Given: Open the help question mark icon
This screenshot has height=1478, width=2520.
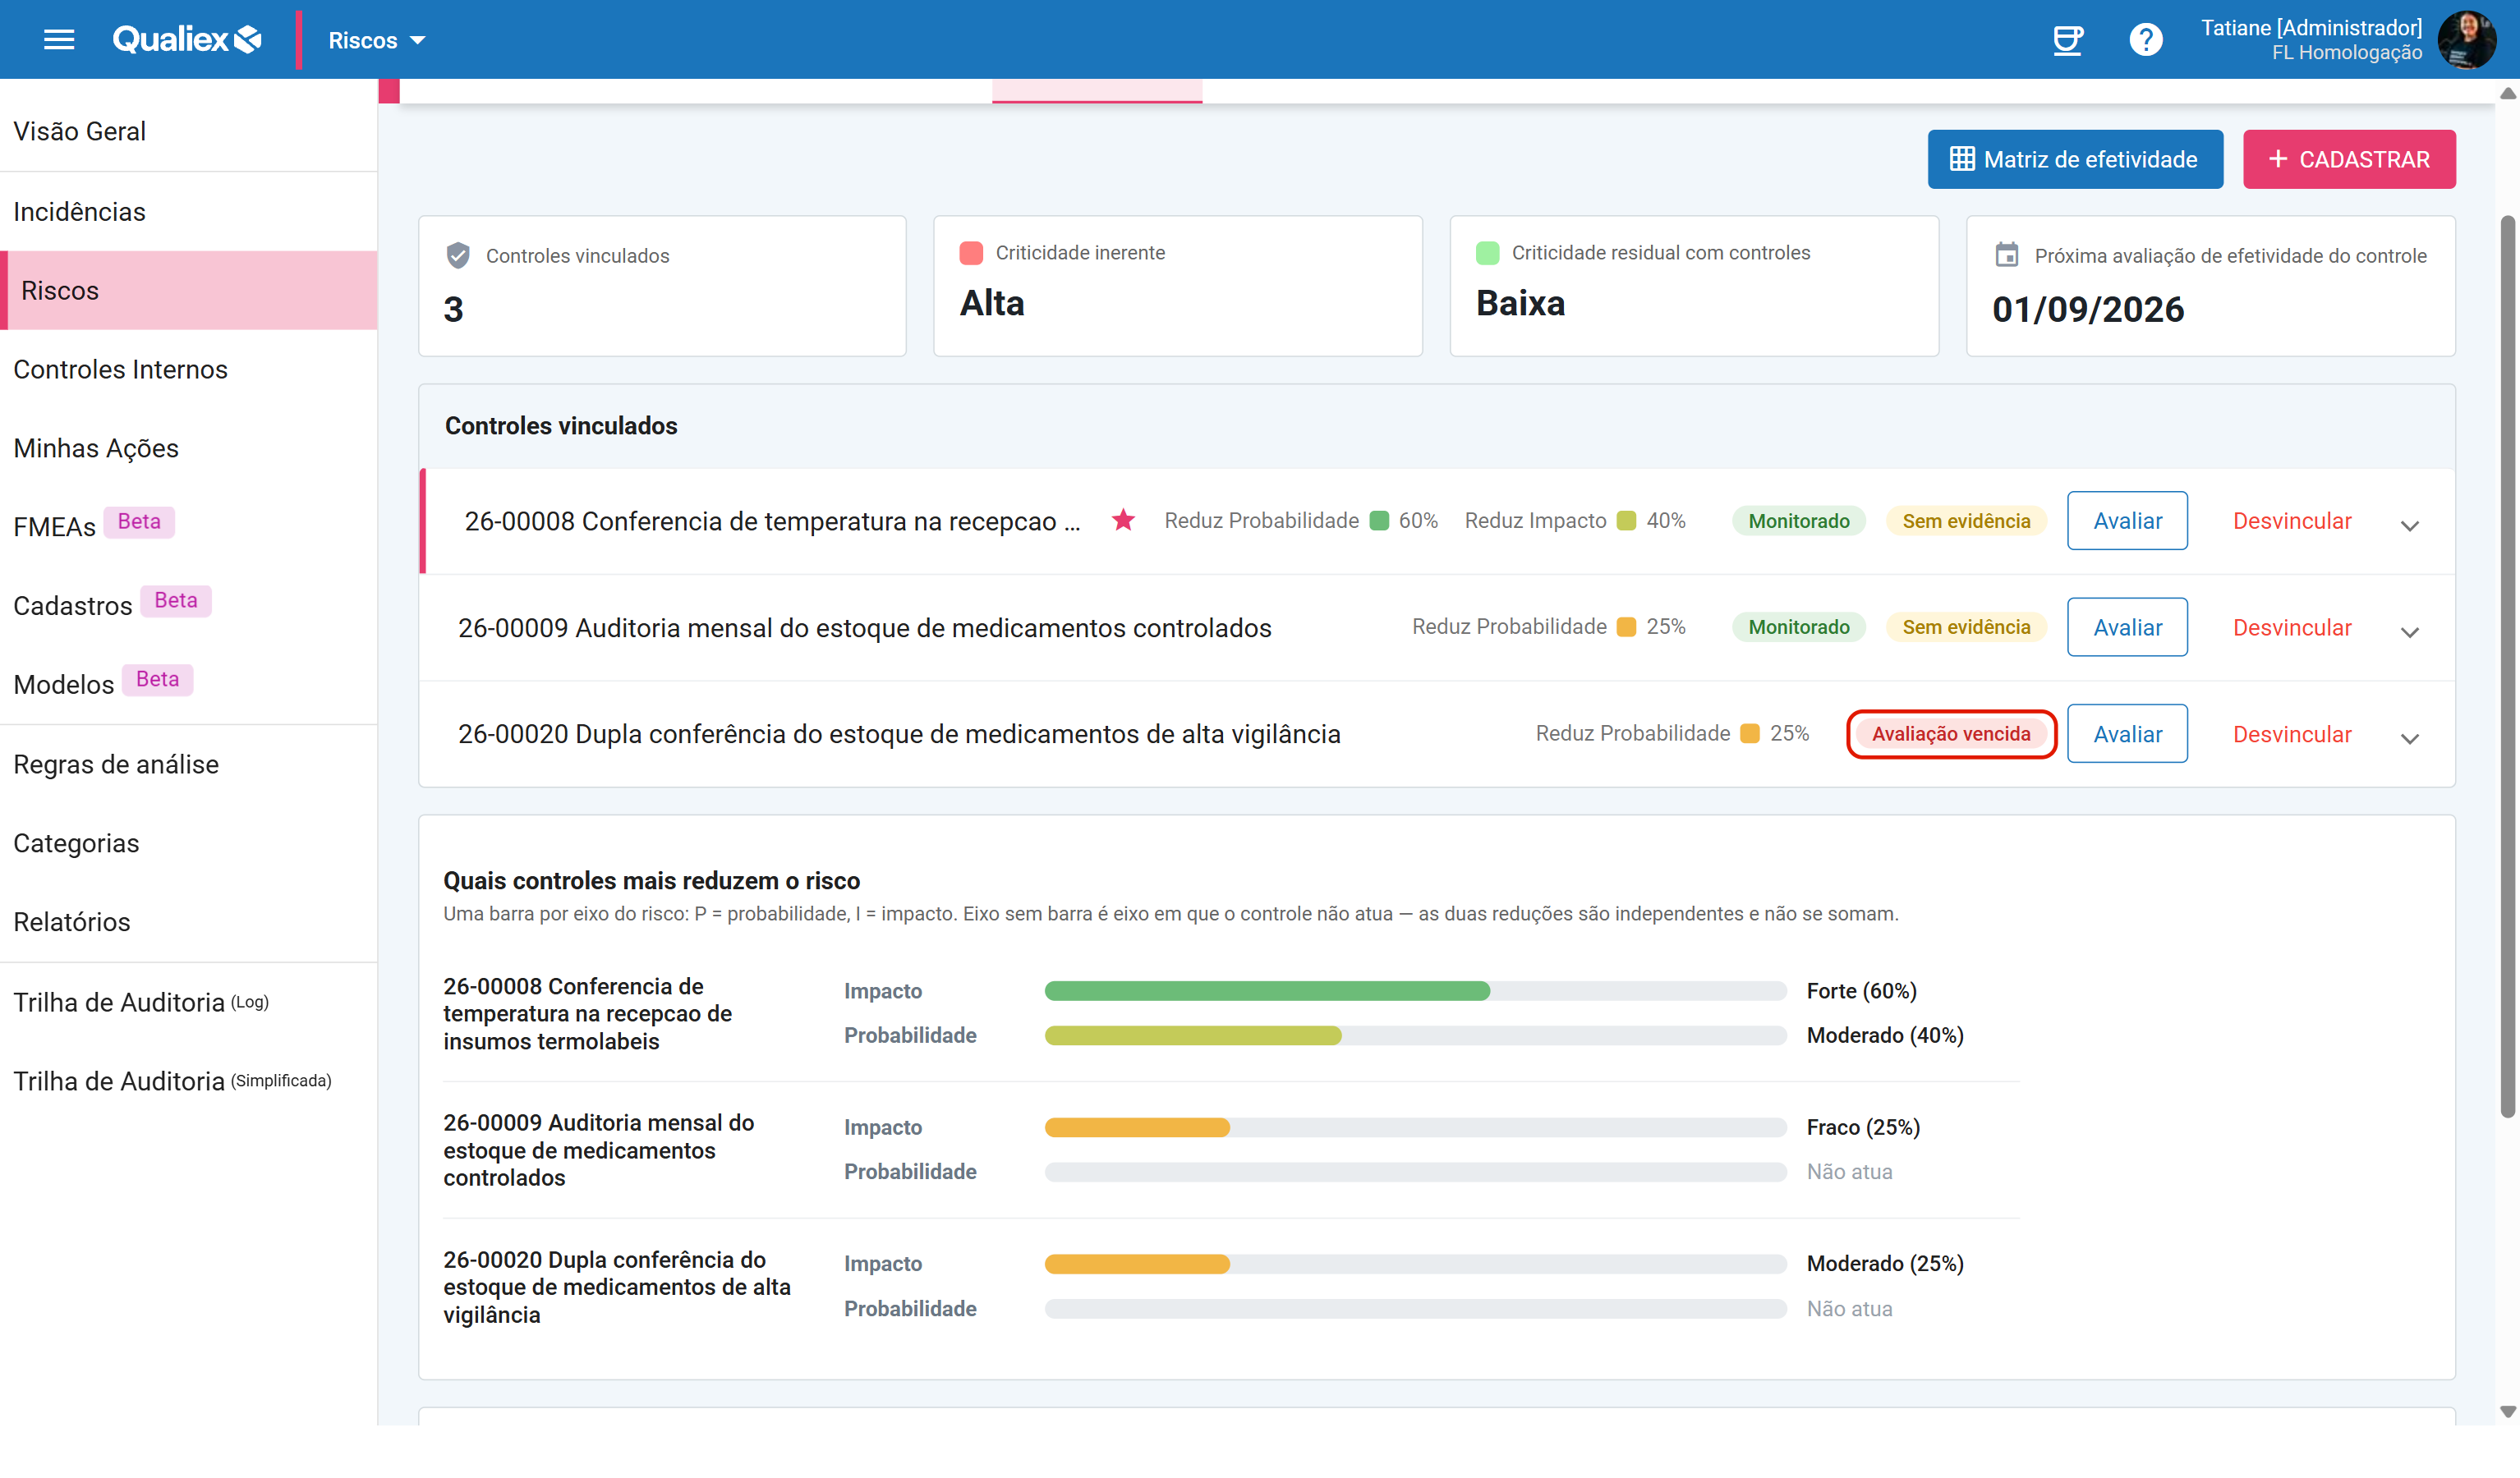Looking at the screenshot, I should pyautogui.click(x=2145, y=40).
